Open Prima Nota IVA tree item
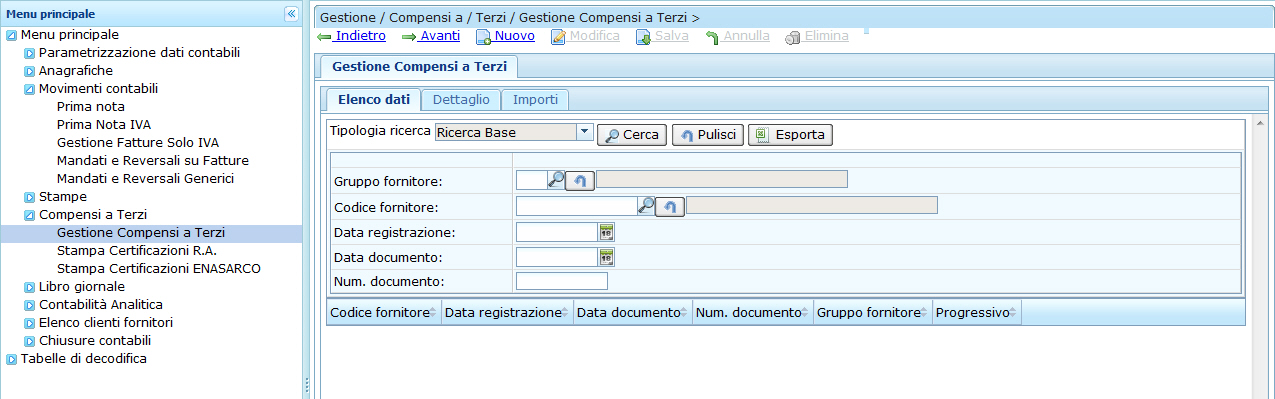This screenshot has width=1275, height=399. 104,124
